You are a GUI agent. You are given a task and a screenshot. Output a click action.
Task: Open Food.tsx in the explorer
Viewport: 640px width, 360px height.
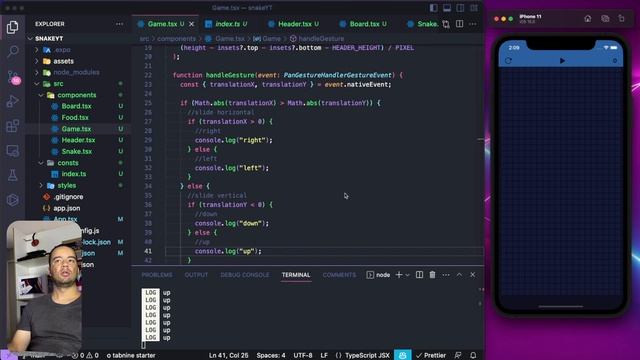click(x=75, y=118)
